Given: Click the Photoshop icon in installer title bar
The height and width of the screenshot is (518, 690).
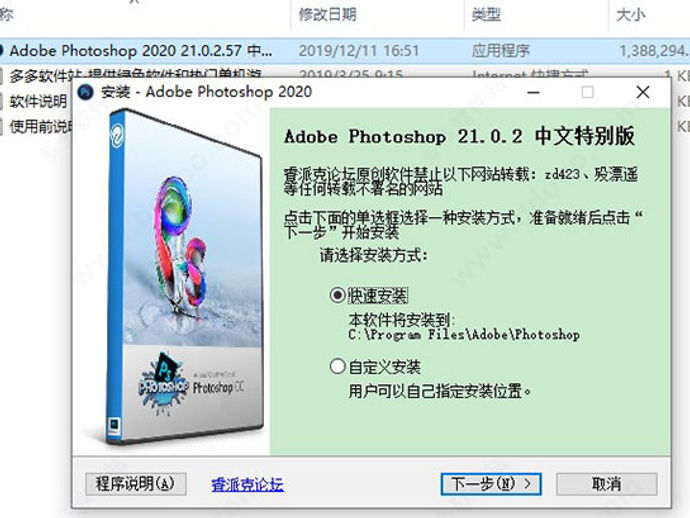Looking at the screenshot, I should pyautogui.click(x=85, y=92).
